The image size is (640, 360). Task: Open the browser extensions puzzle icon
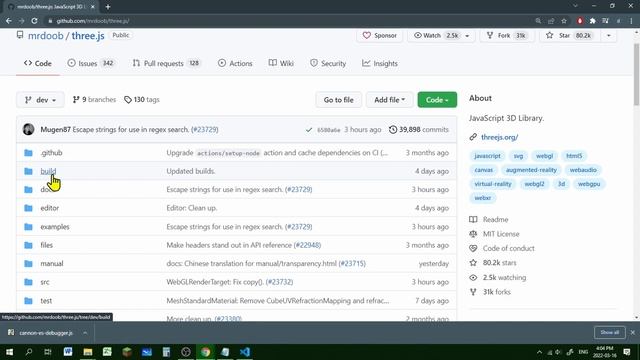coord(593,21)
